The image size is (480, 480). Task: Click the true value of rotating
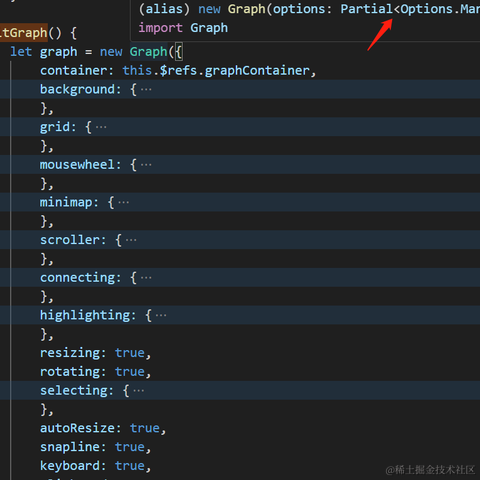[130, 372]
